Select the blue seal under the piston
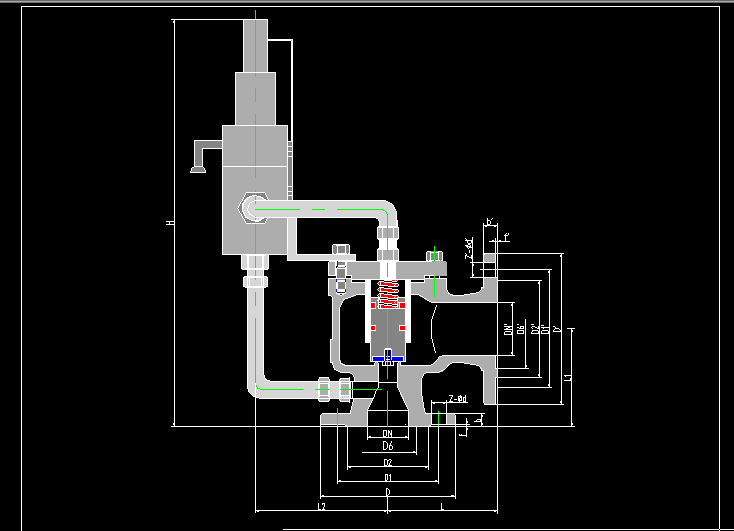734x531 pixels. pyautogui.click(x=388, y=356)
